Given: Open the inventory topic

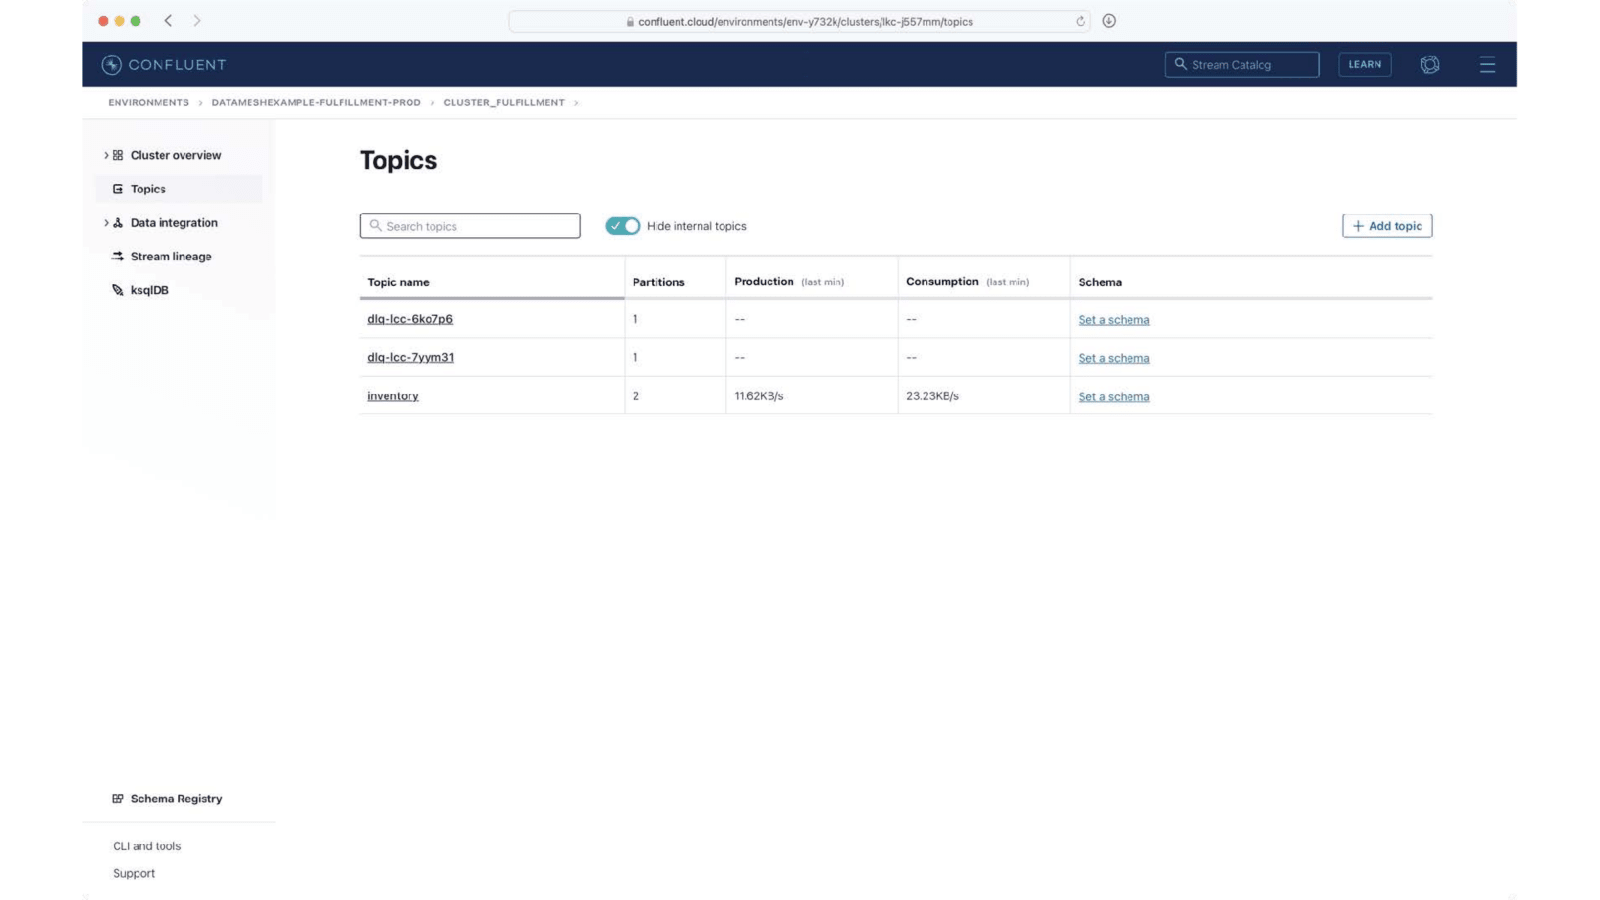Looking at the screenshot, I should [x=393, y=396].
